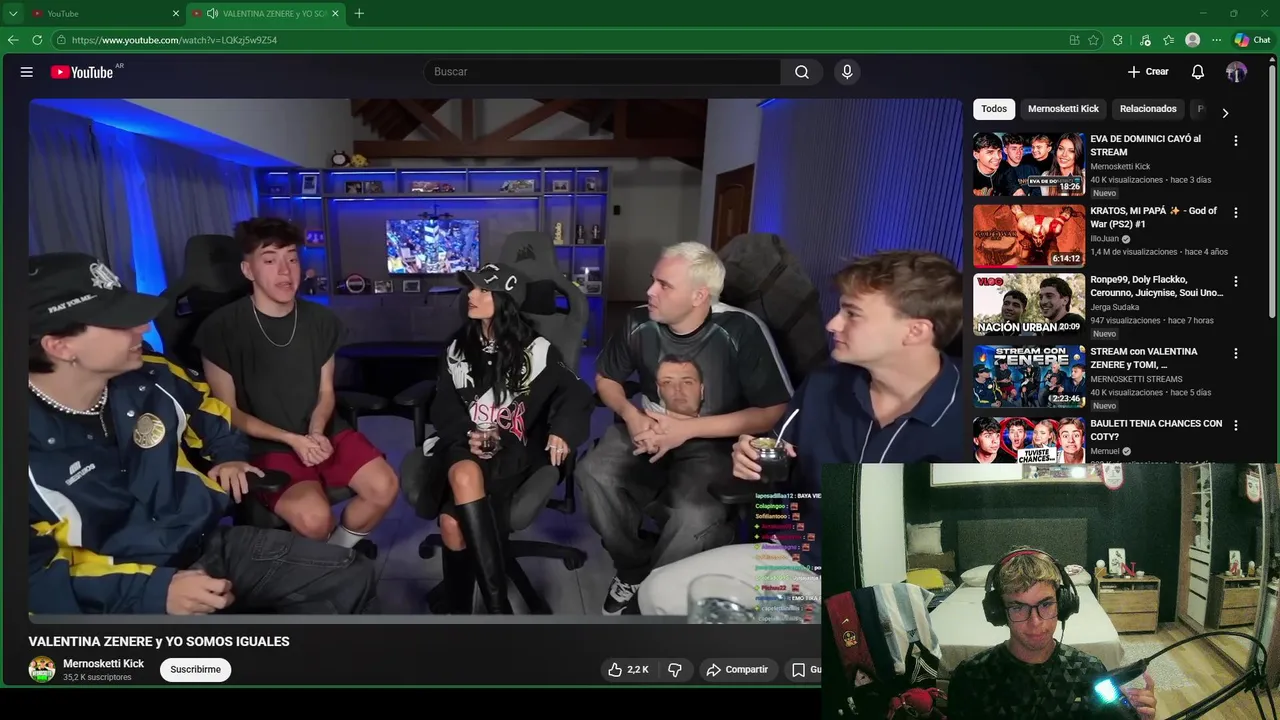Open Mernosketti Kick channel avatar
Viewport: 1280px width, 720px height.
coord(42,669)
